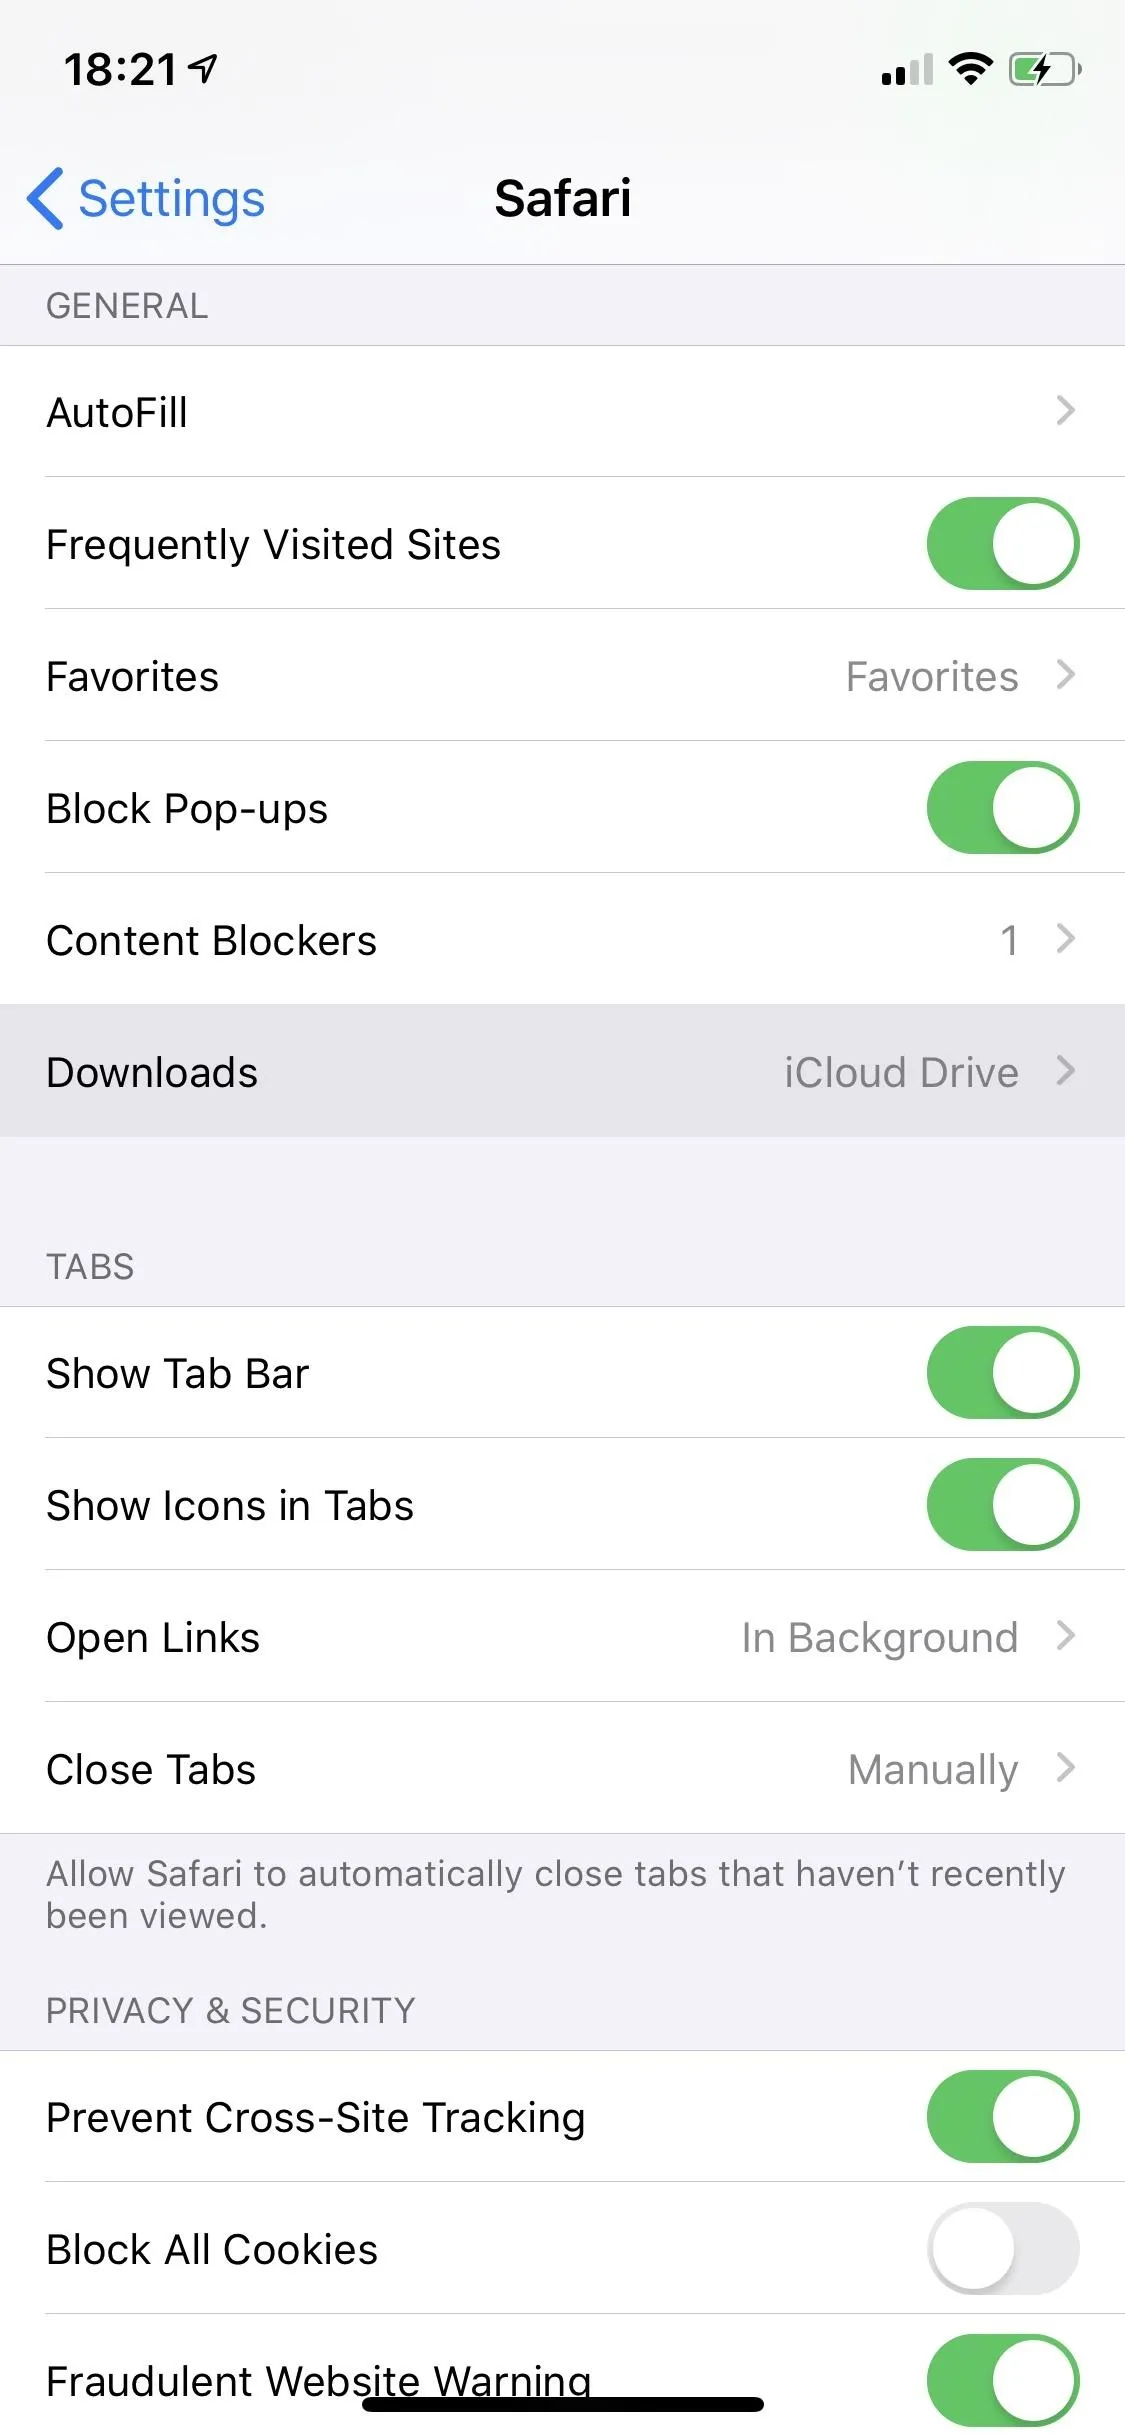This screenshot has height=2436, width=1125.
Task: Turn off the Block Pop-ups toggle
Action: 1003,807
